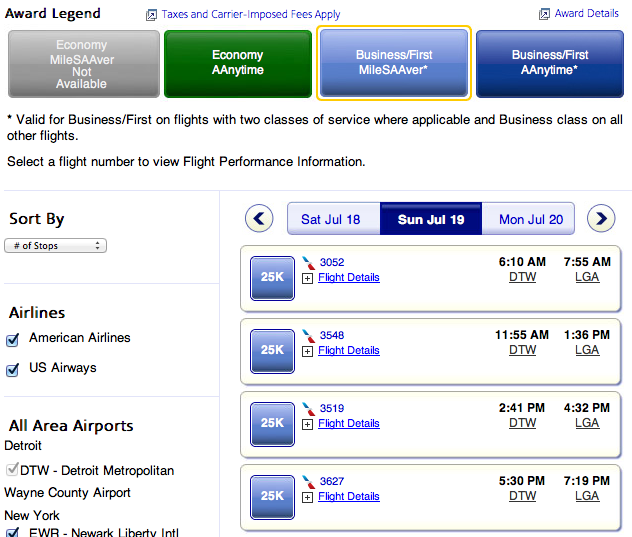Select the 25K award for flight 3052
Image resolution: width=632 pixels, height=537 pixels.
[272, 278]
